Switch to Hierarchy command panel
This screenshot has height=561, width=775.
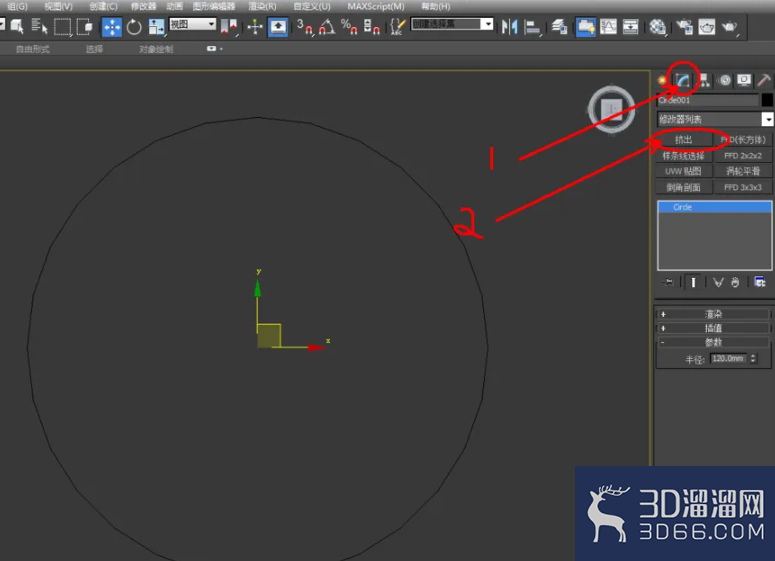point(704,80)
